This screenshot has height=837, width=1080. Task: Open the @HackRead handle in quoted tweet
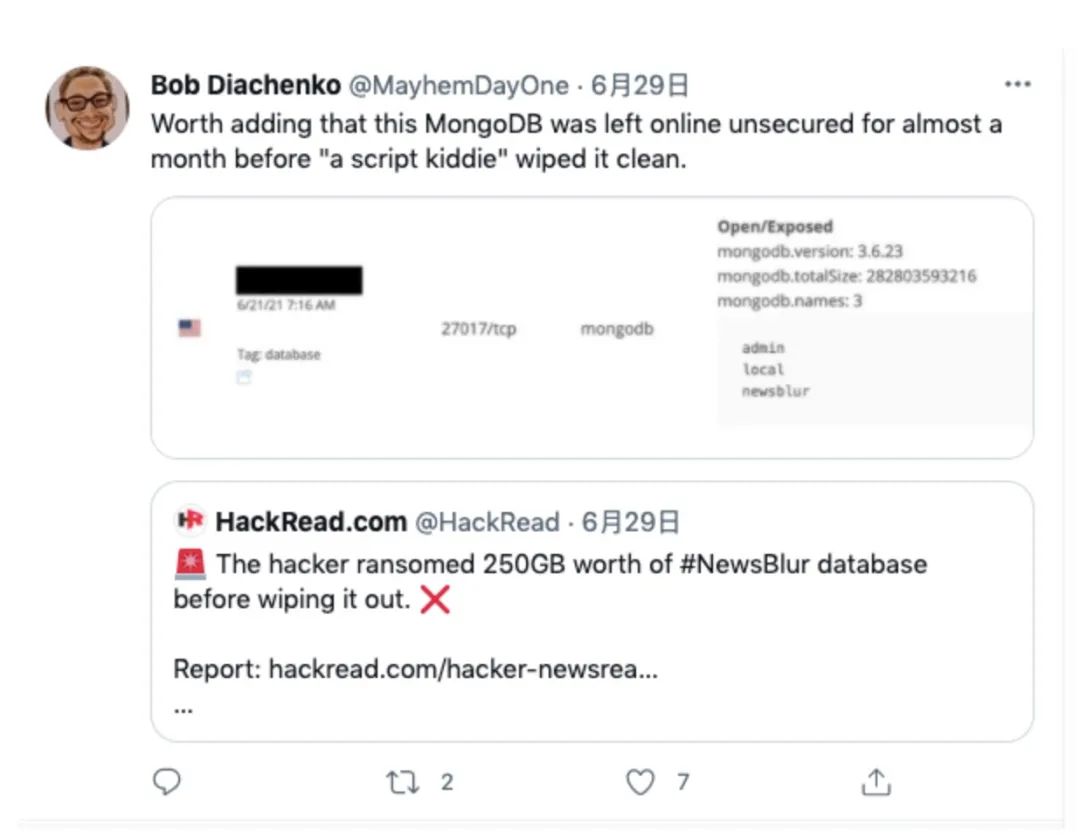click(x=487, y=522)
